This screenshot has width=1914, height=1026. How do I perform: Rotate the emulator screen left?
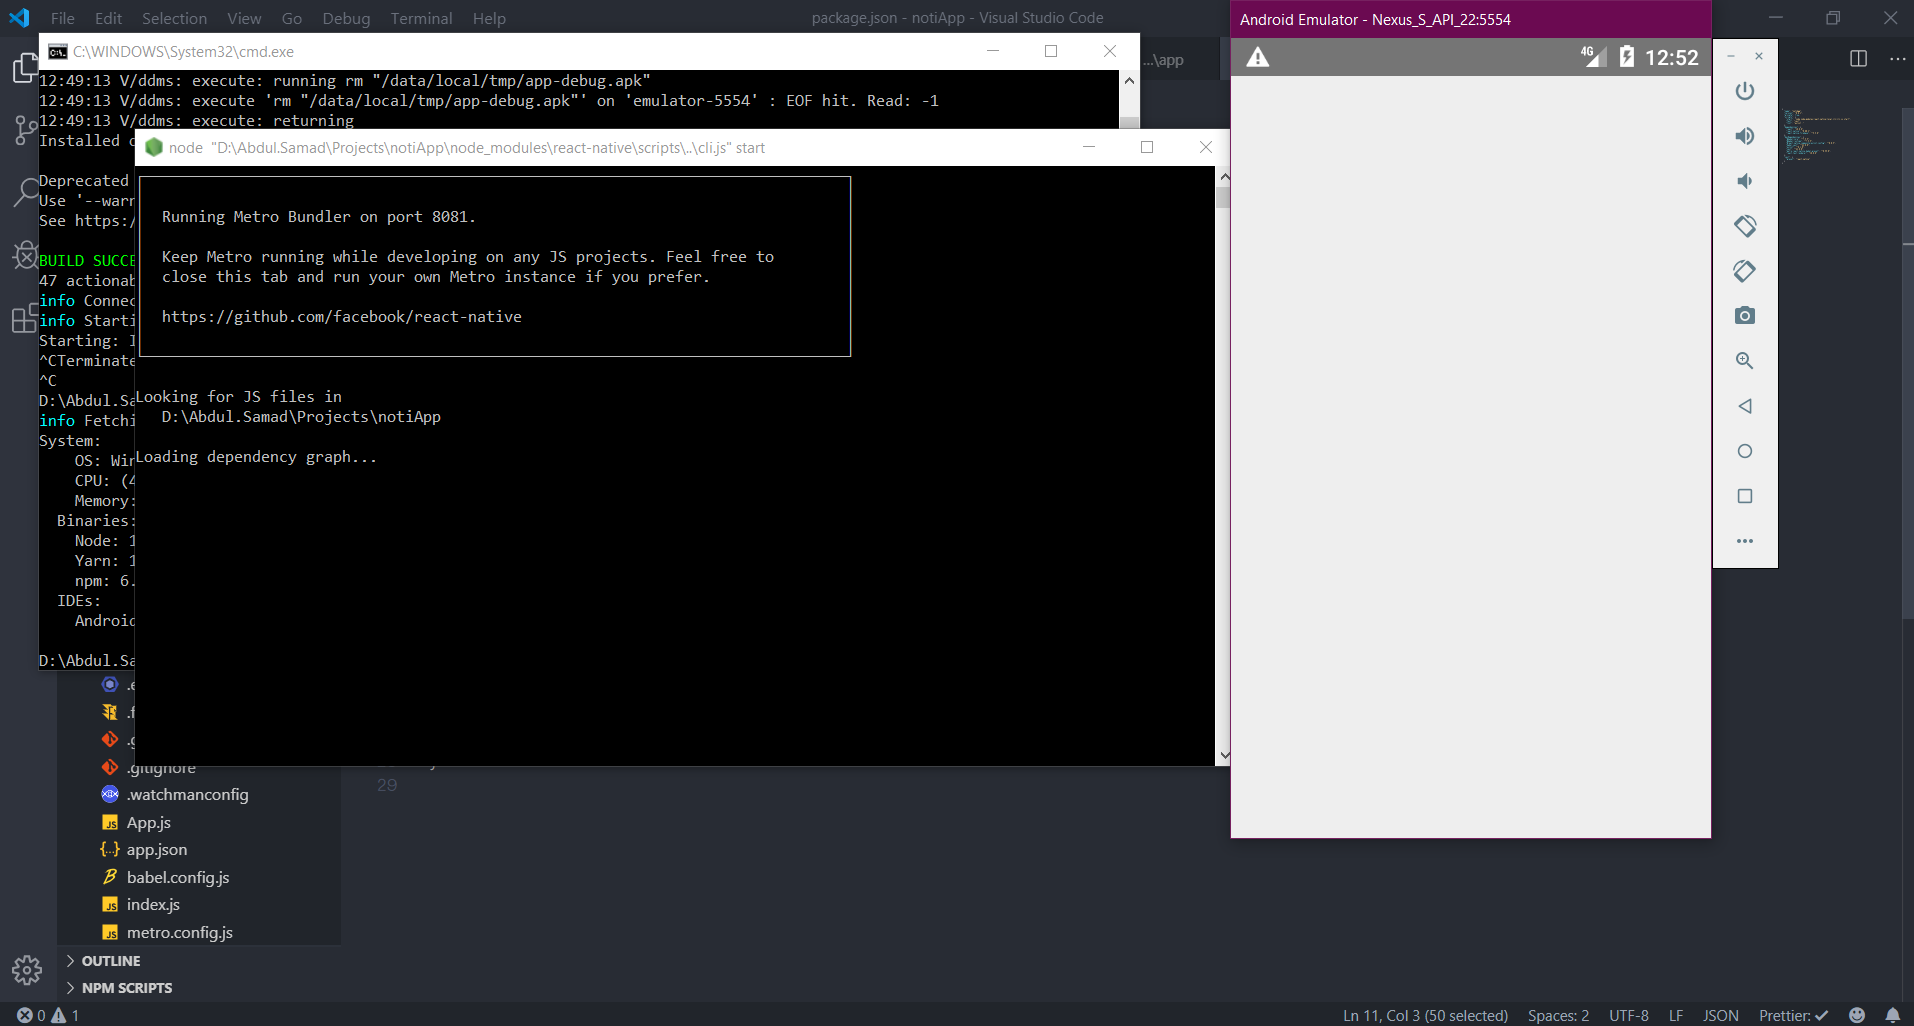pyautogui.click(x=1746, y=226)
